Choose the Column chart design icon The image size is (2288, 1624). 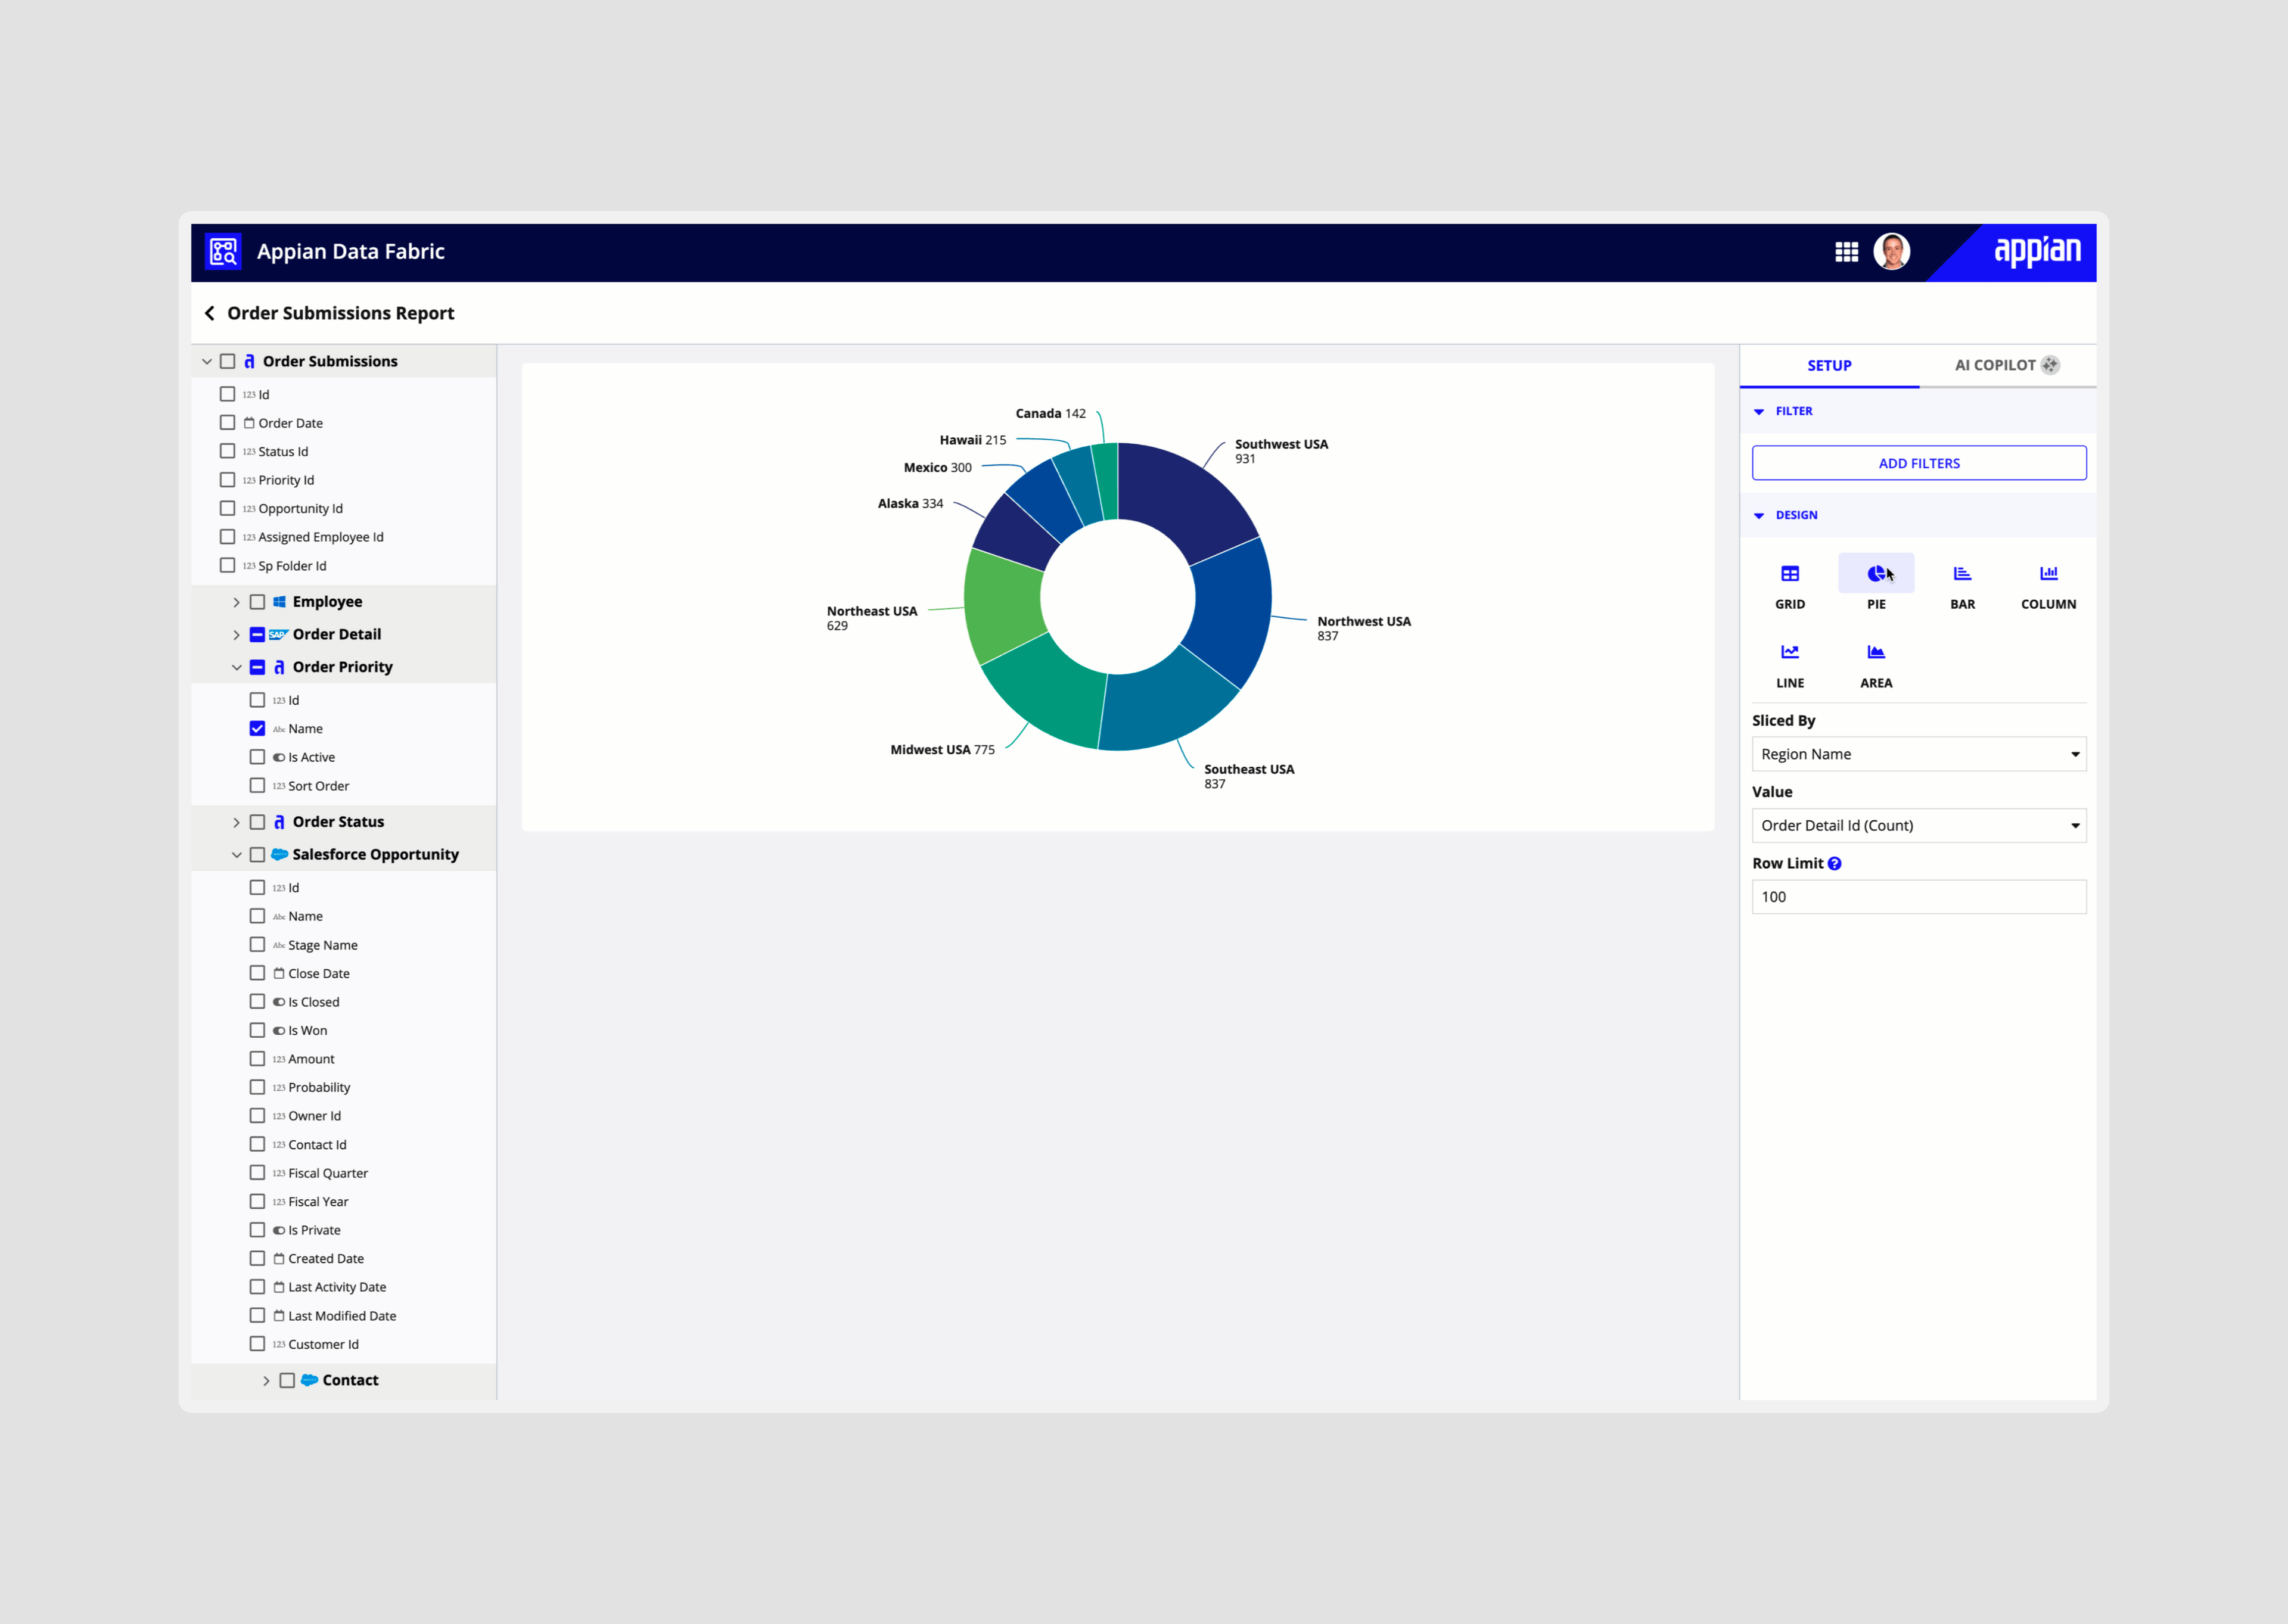coord(2048,574)
